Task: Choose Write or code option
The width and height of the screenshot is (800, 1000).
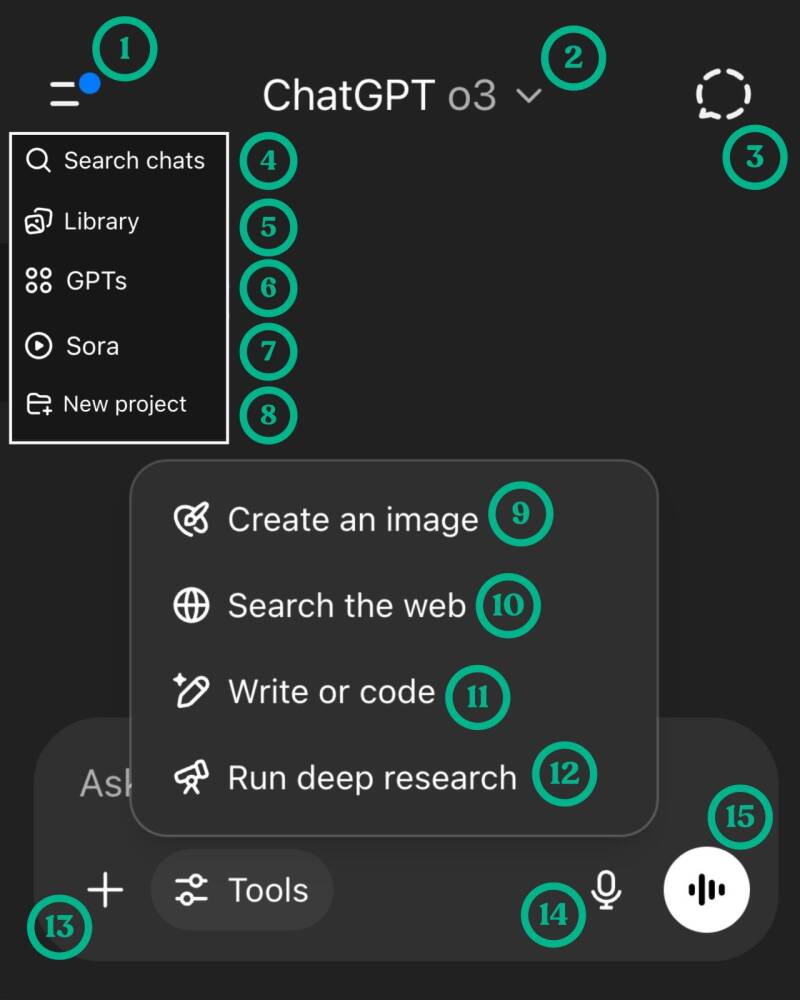Action: pos(331,692)
